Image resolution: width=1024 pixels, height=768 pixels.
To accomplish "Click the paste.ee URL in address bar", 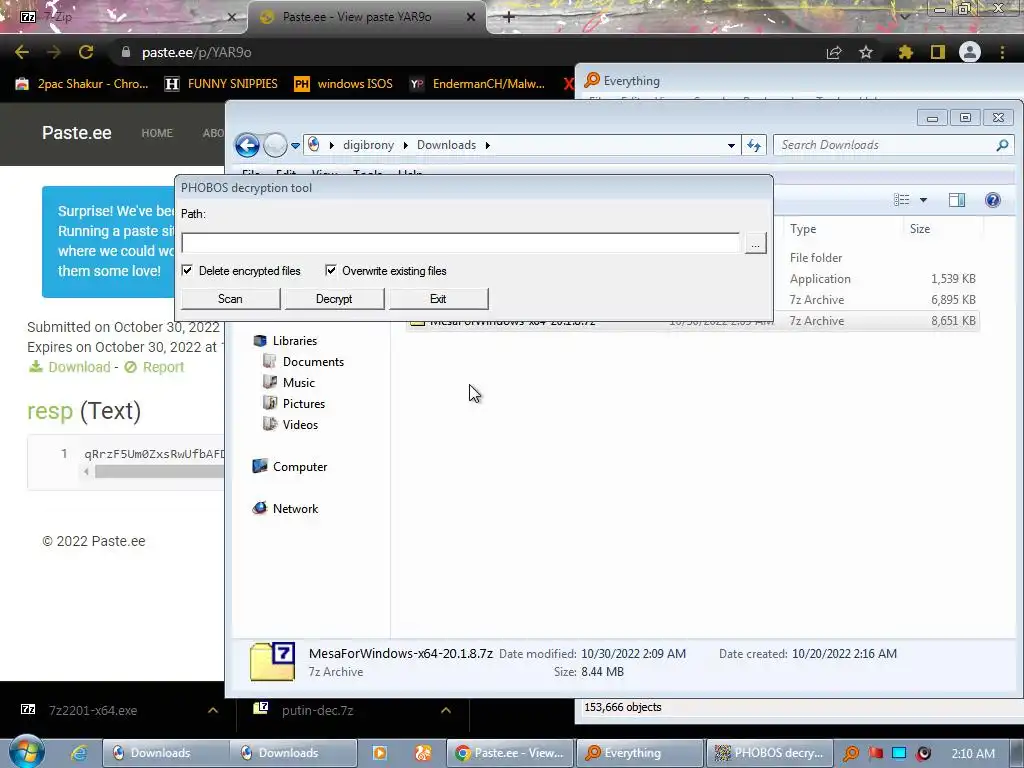I will [x=197, y=52].
